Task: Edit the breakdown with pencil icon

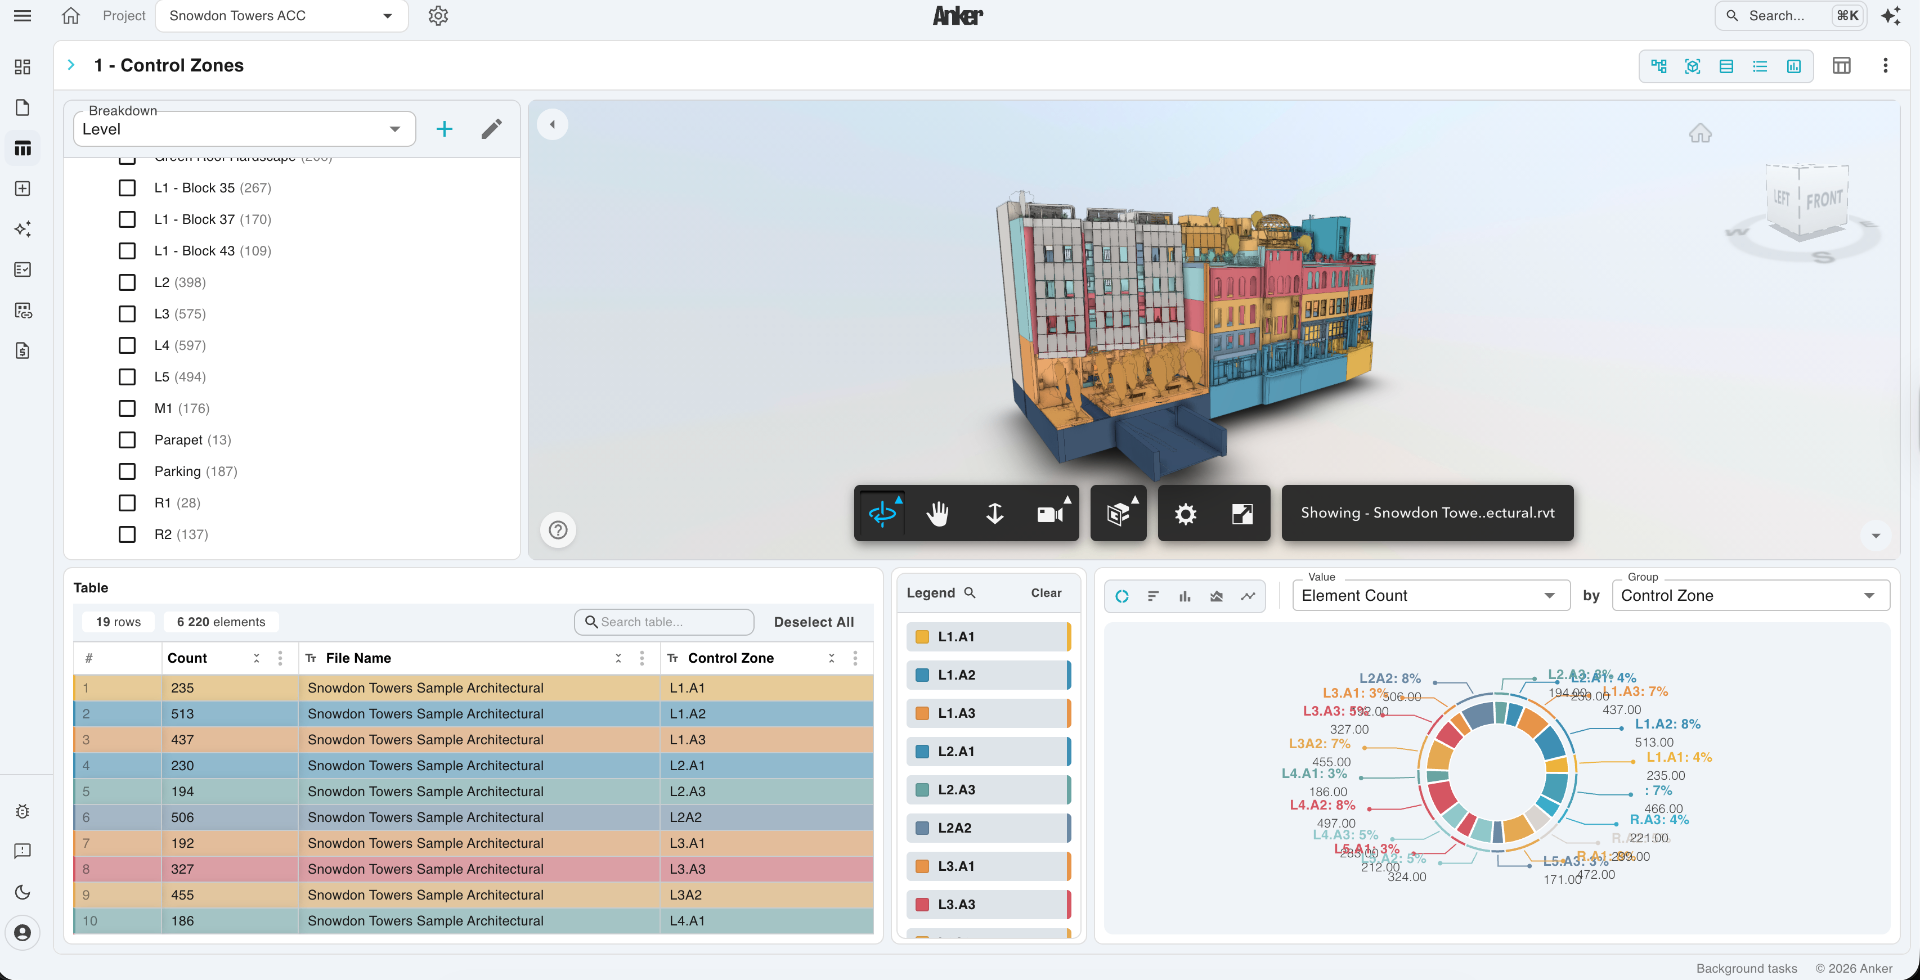Action: click(x=492, y=129)
